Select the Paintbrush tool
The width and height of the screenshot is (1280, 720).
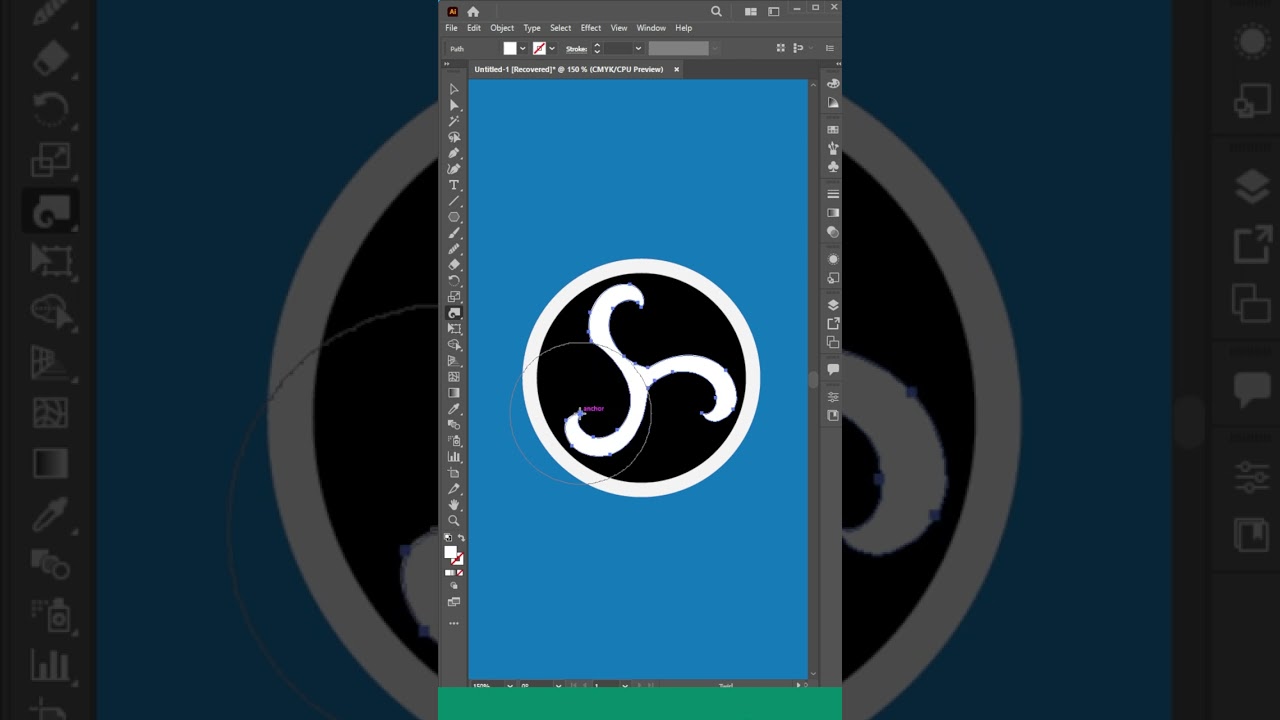point(454,233)
